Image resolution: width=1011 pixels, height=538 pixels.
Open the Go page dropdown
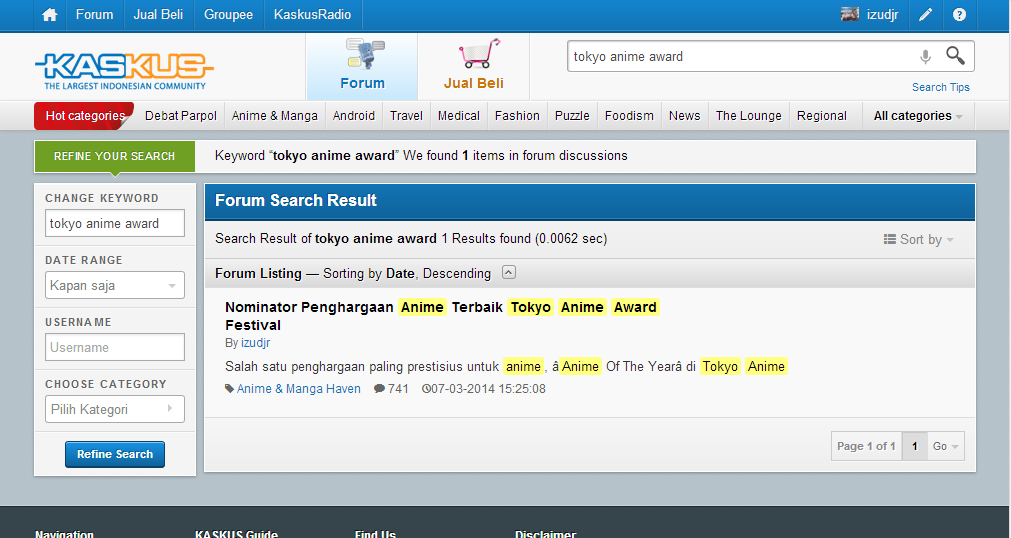click(x=945, y=446)
